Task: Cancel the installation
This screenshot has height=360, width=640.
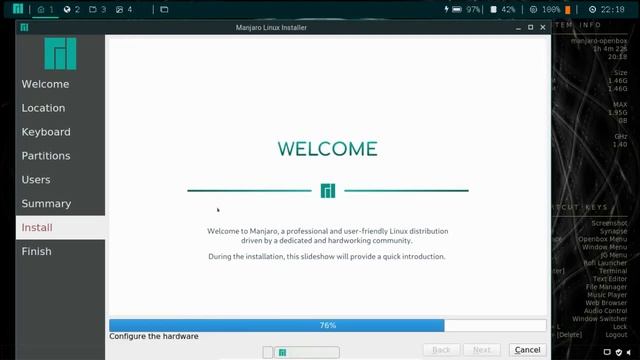Action: click(x=527, y=350)
